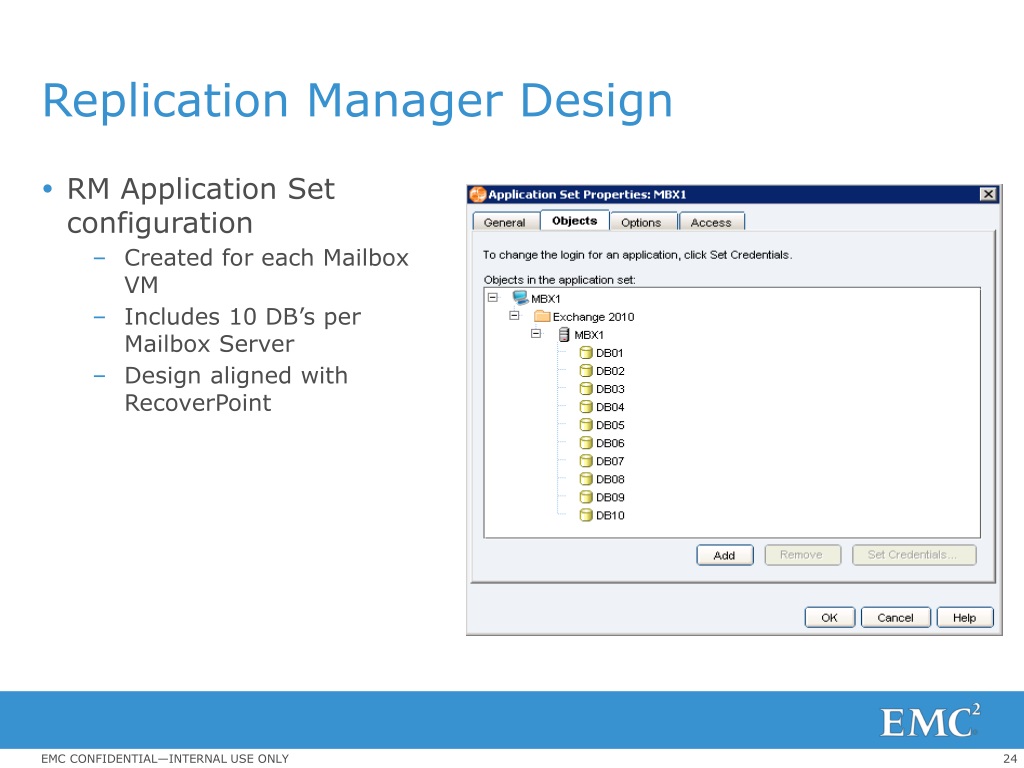Viewport: 1024px width, 768px height.
Task: Collapse the root MBX1 host node
Action: 492,298
